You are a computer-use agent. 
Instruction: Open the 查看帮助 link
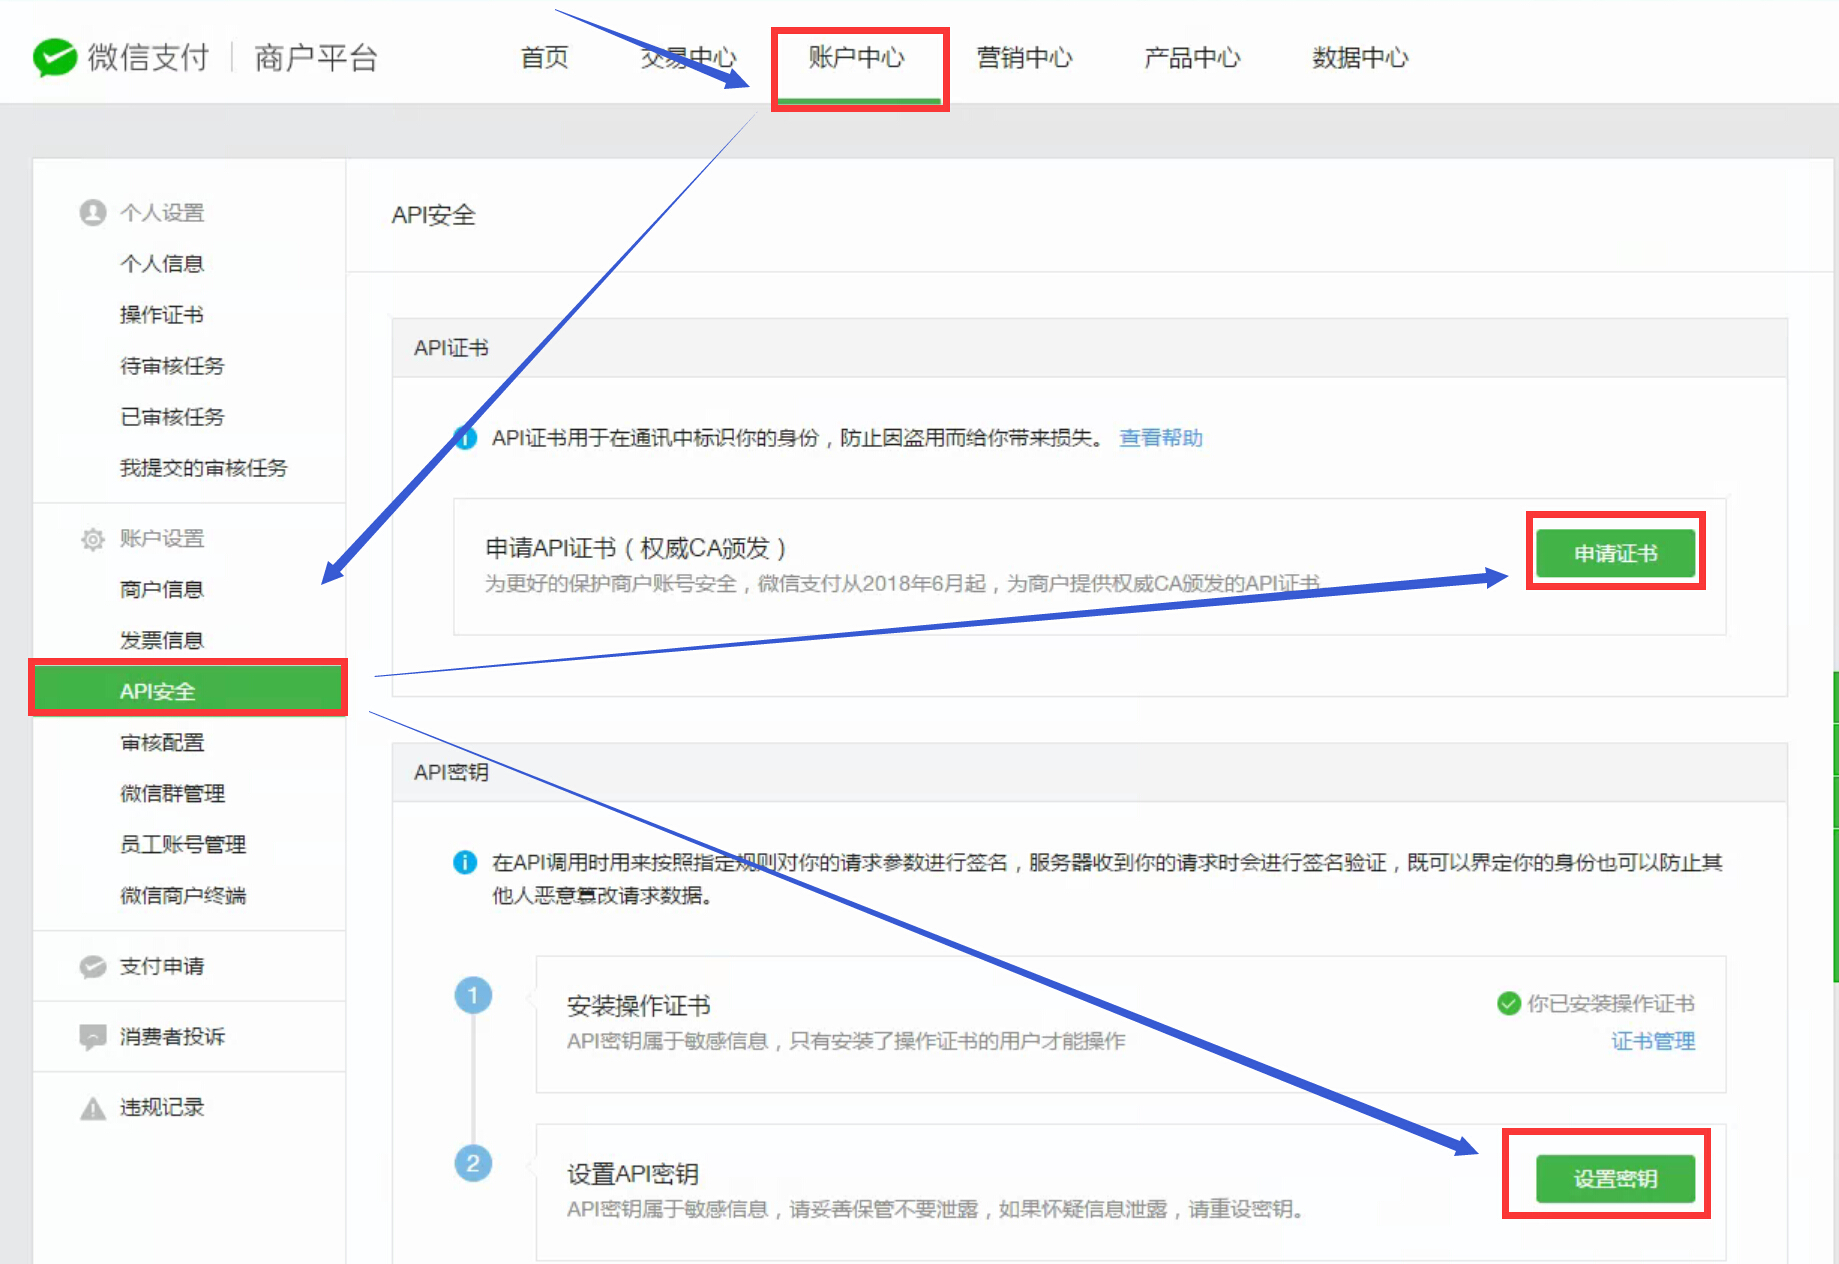point(1161,438)
